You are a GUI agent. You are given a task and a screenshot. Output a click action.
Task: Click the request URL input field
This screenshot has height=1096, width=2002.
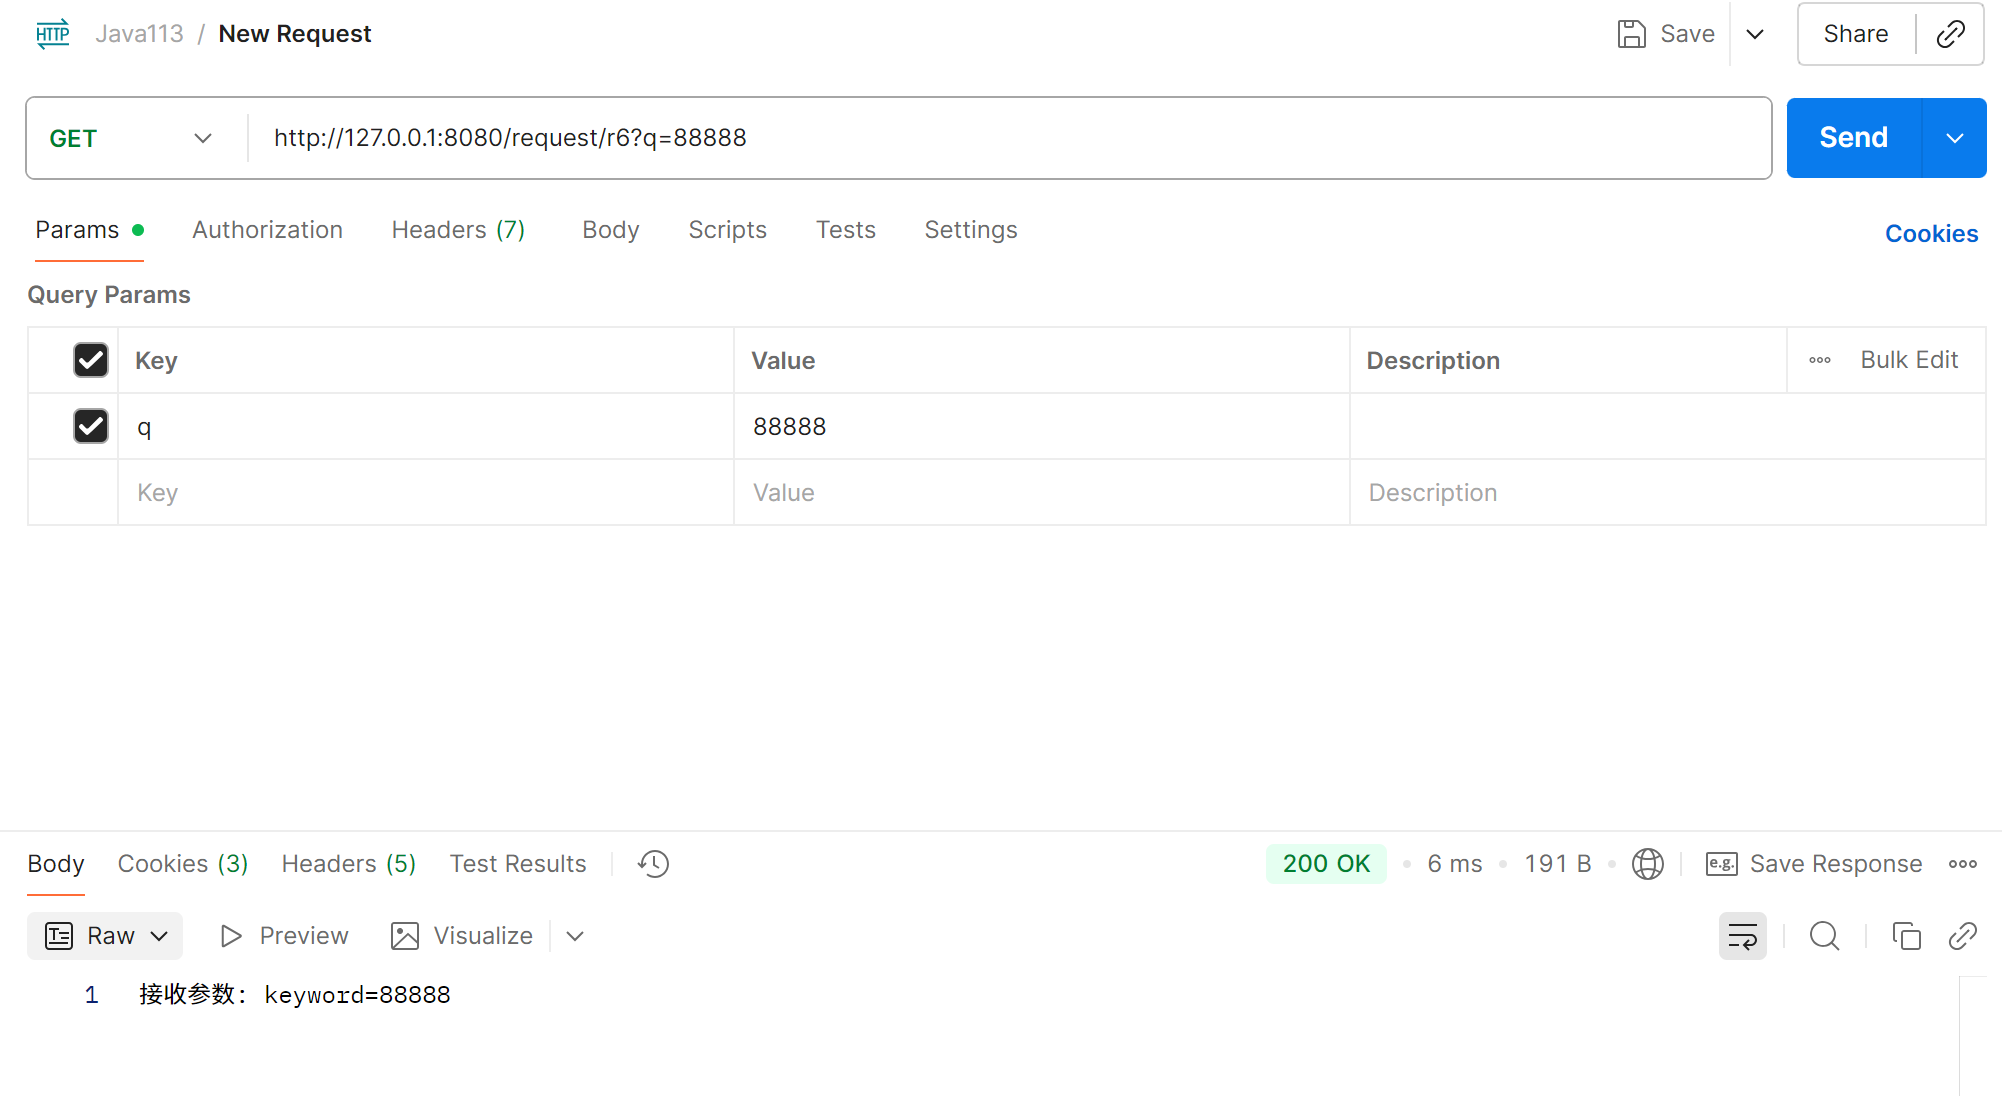click(x=1000, y=138)
